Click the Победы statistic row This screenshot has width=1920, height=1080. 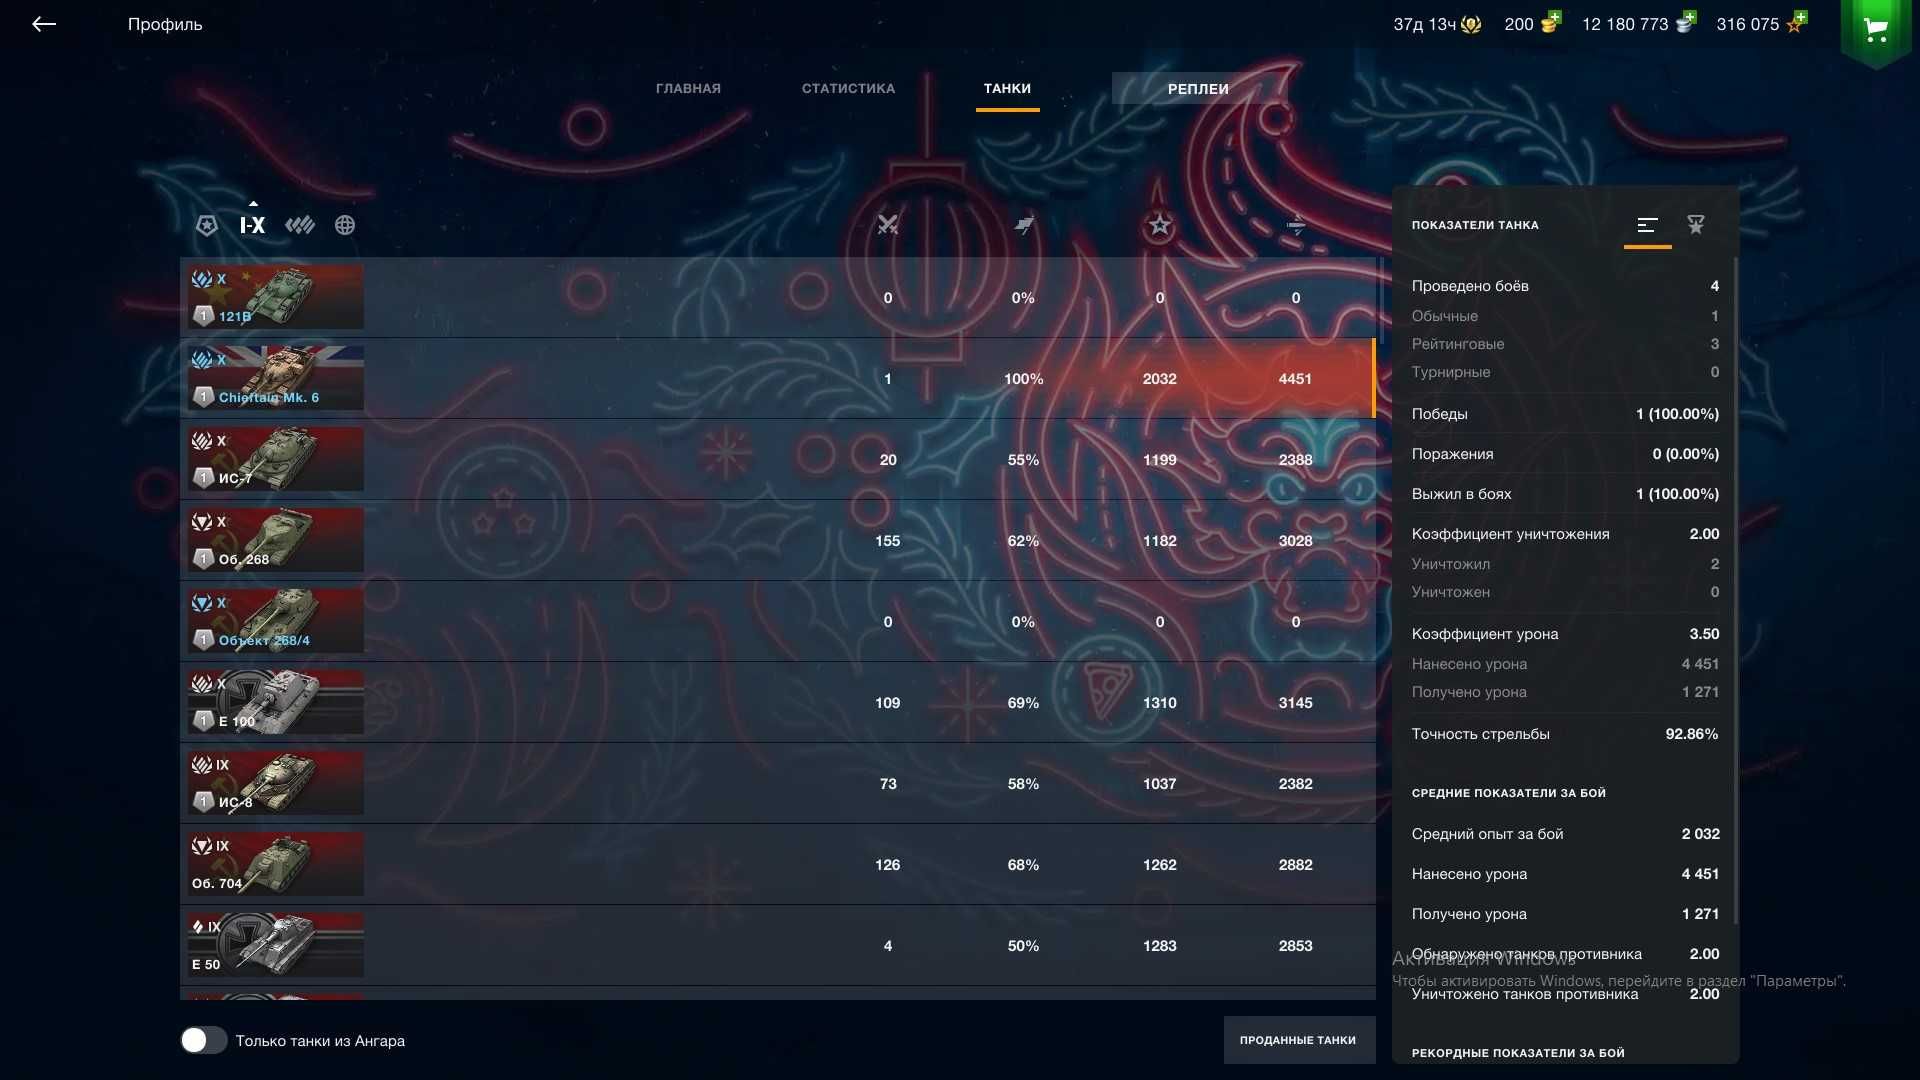pyautogui.click(x=1565, y=414)
